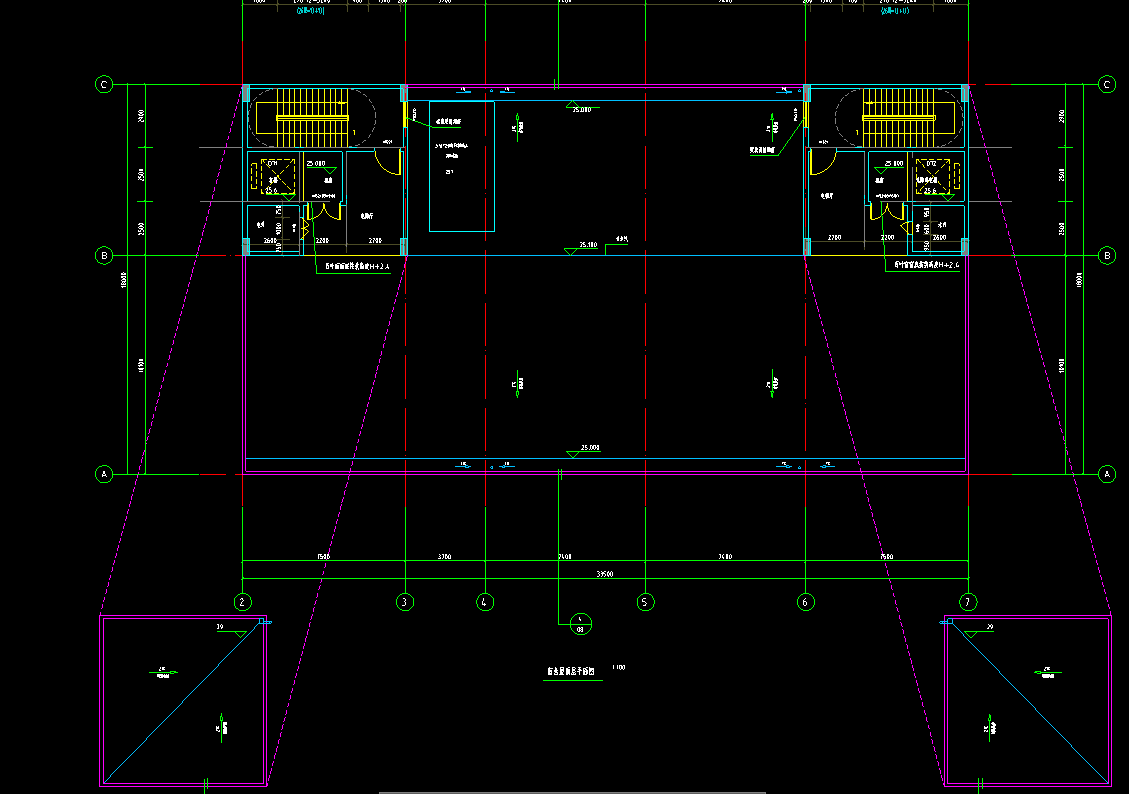Click grid axis bubble number 3
Image resolution: width=1129 pixels, height=794 pixels.
click(404, 602)
